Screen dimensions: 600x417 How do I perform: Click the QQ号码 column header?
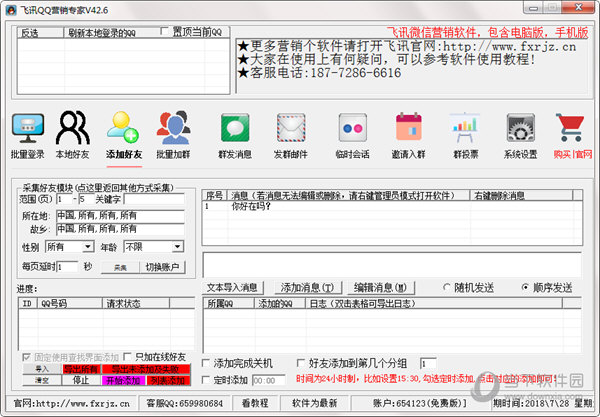click(69, 303)
